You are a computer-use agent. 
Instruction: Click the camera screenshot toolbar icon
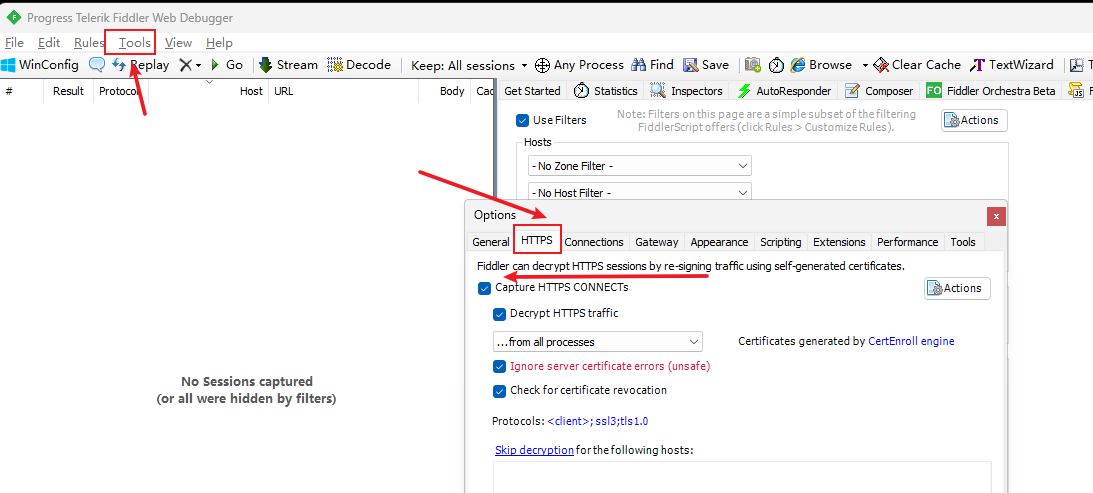click(x=753, y=65)
